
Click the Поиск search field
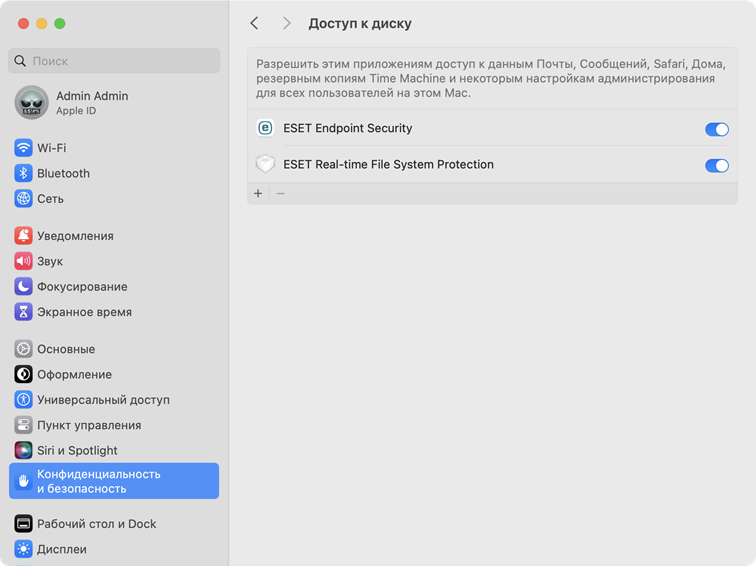114,61
